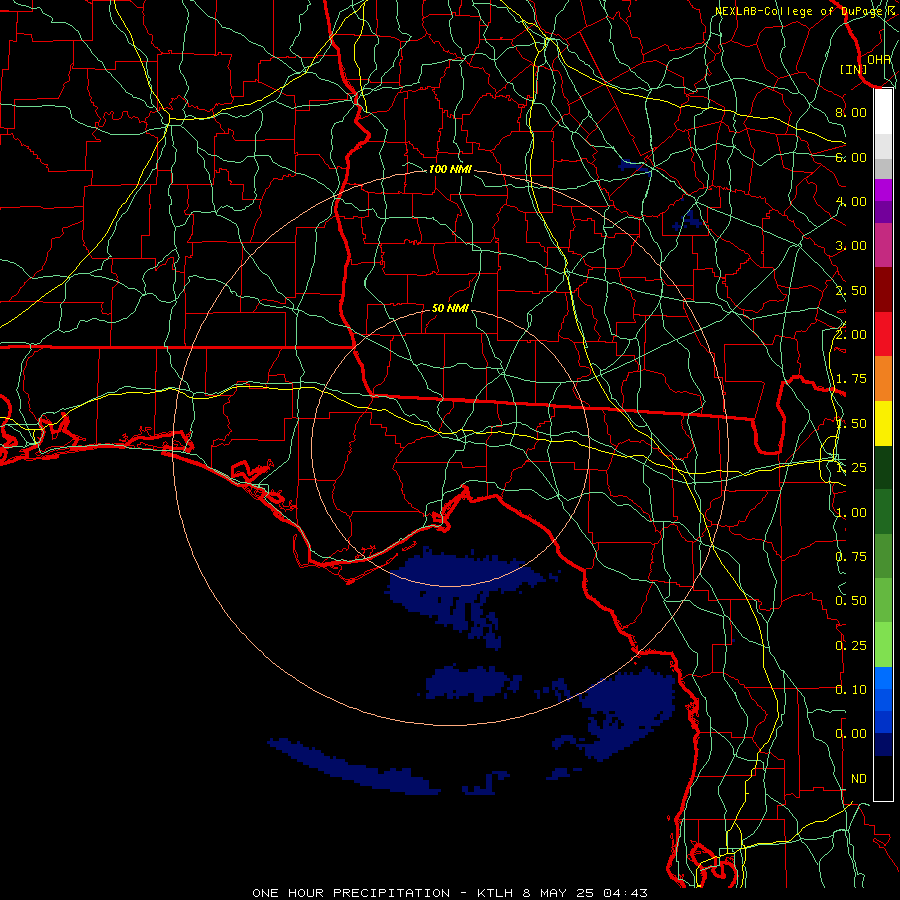This screenshot has width=900, height=900.
Task: Click the '2.50' legend value
Action: pos(851,290)
